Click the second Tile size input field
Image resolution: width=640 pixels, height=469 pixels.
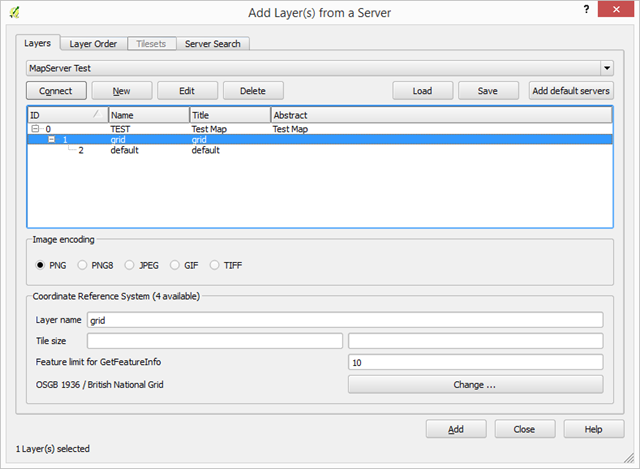coord(476,341)
